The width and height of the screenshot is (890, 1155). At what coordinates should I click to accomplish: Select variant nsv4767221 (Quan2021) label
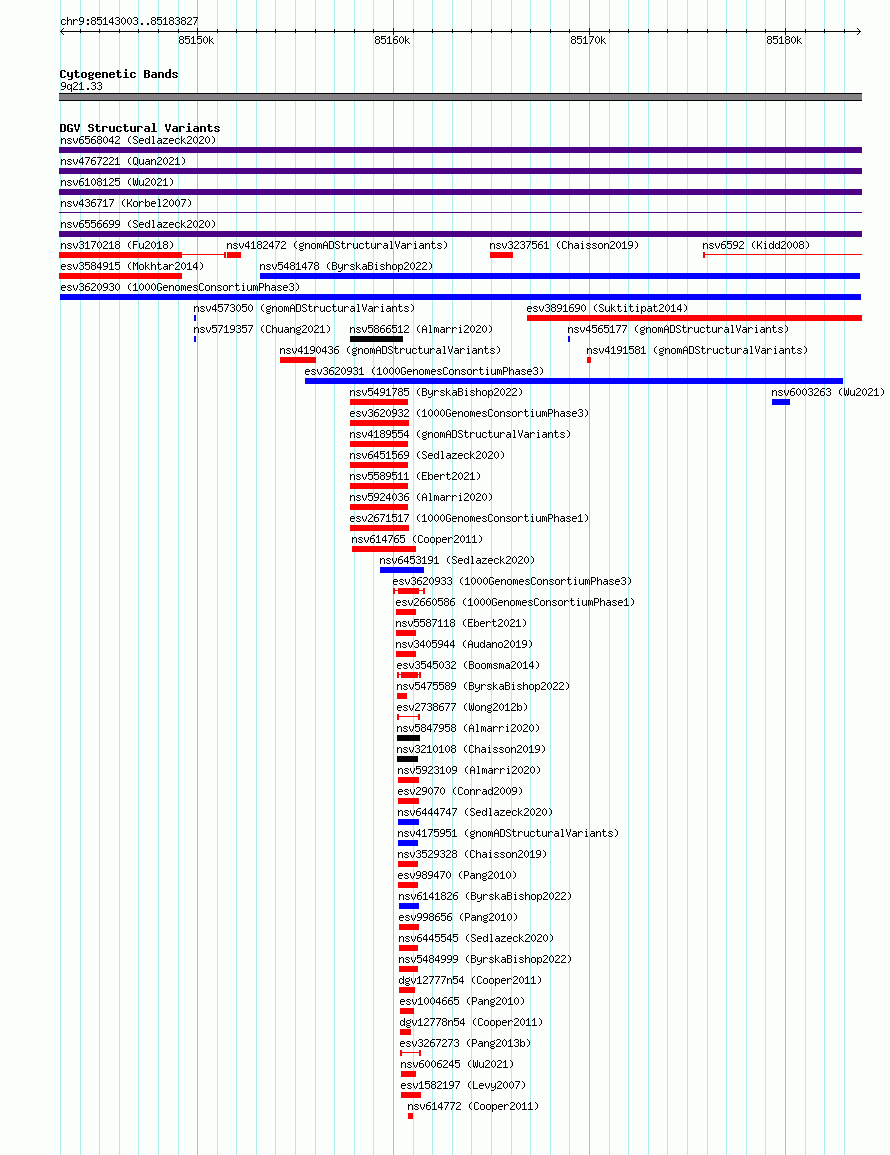[123, 161]
